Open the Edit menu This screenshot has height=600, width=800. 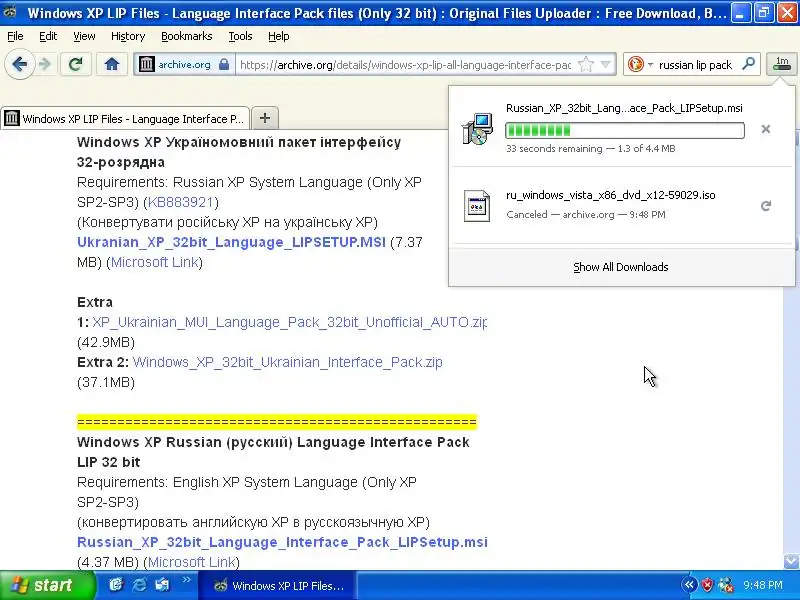48,36
